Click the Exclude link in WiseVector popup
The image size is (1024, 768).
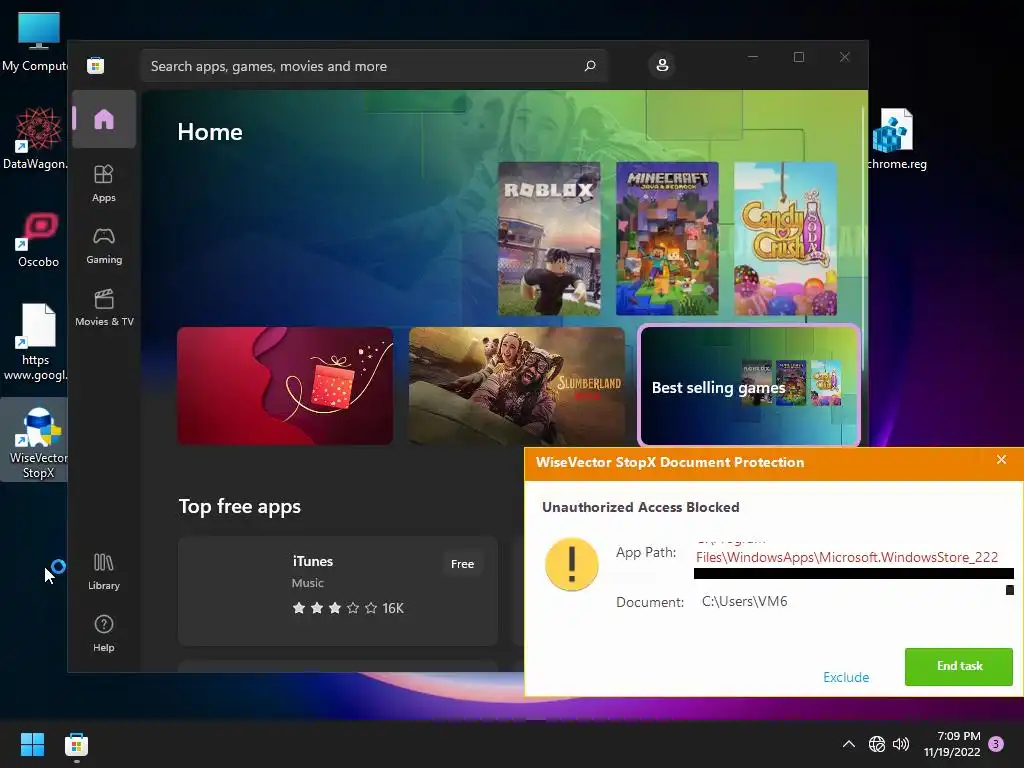click(846, 677)
